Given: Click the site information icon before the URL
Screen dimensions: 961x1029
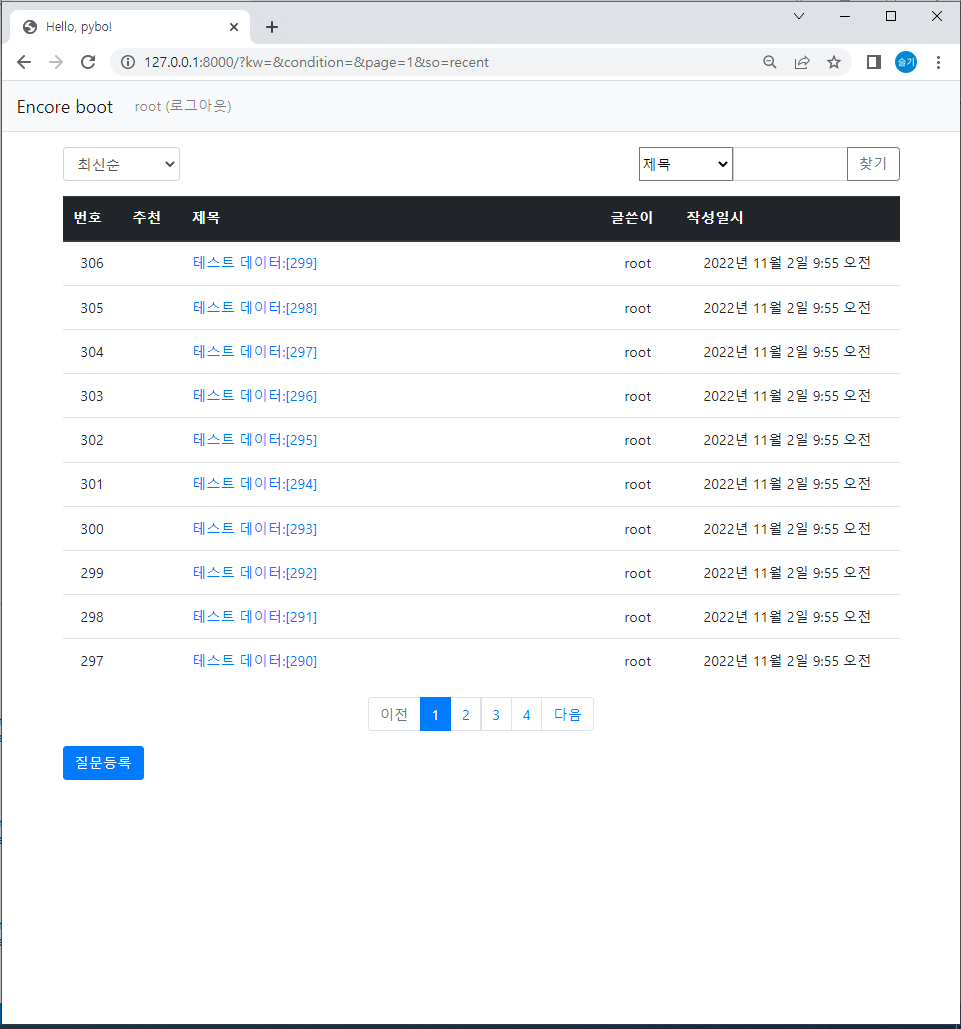Looking at the screenshot, I should pyautogui.click(x=127, y=61).
